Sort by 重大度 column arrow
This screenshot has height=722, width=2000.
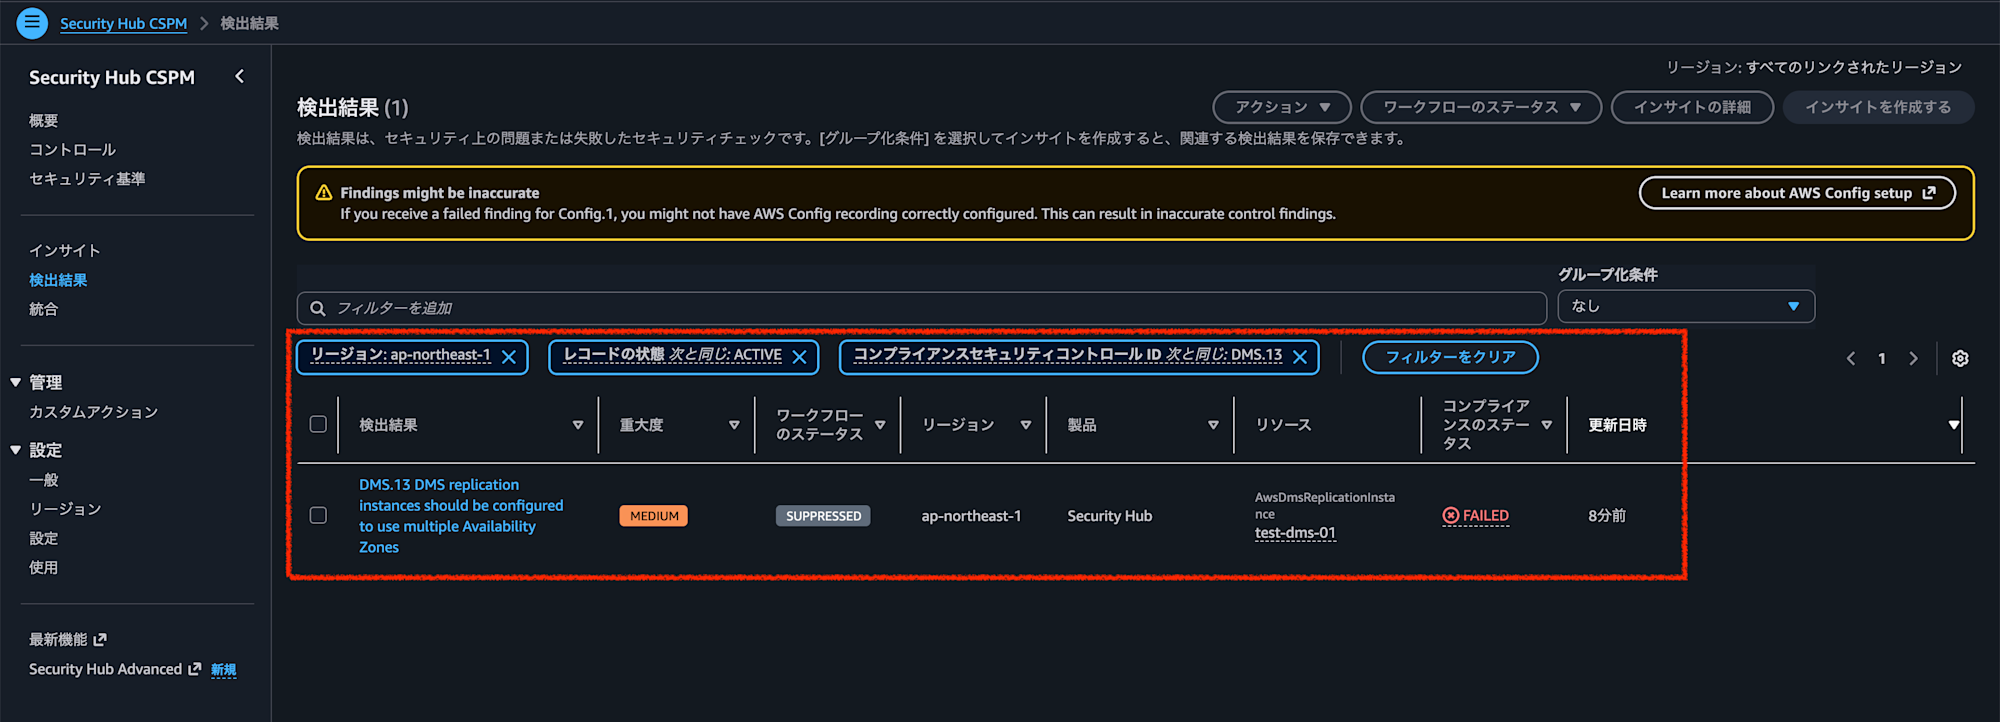coord(734,425)
